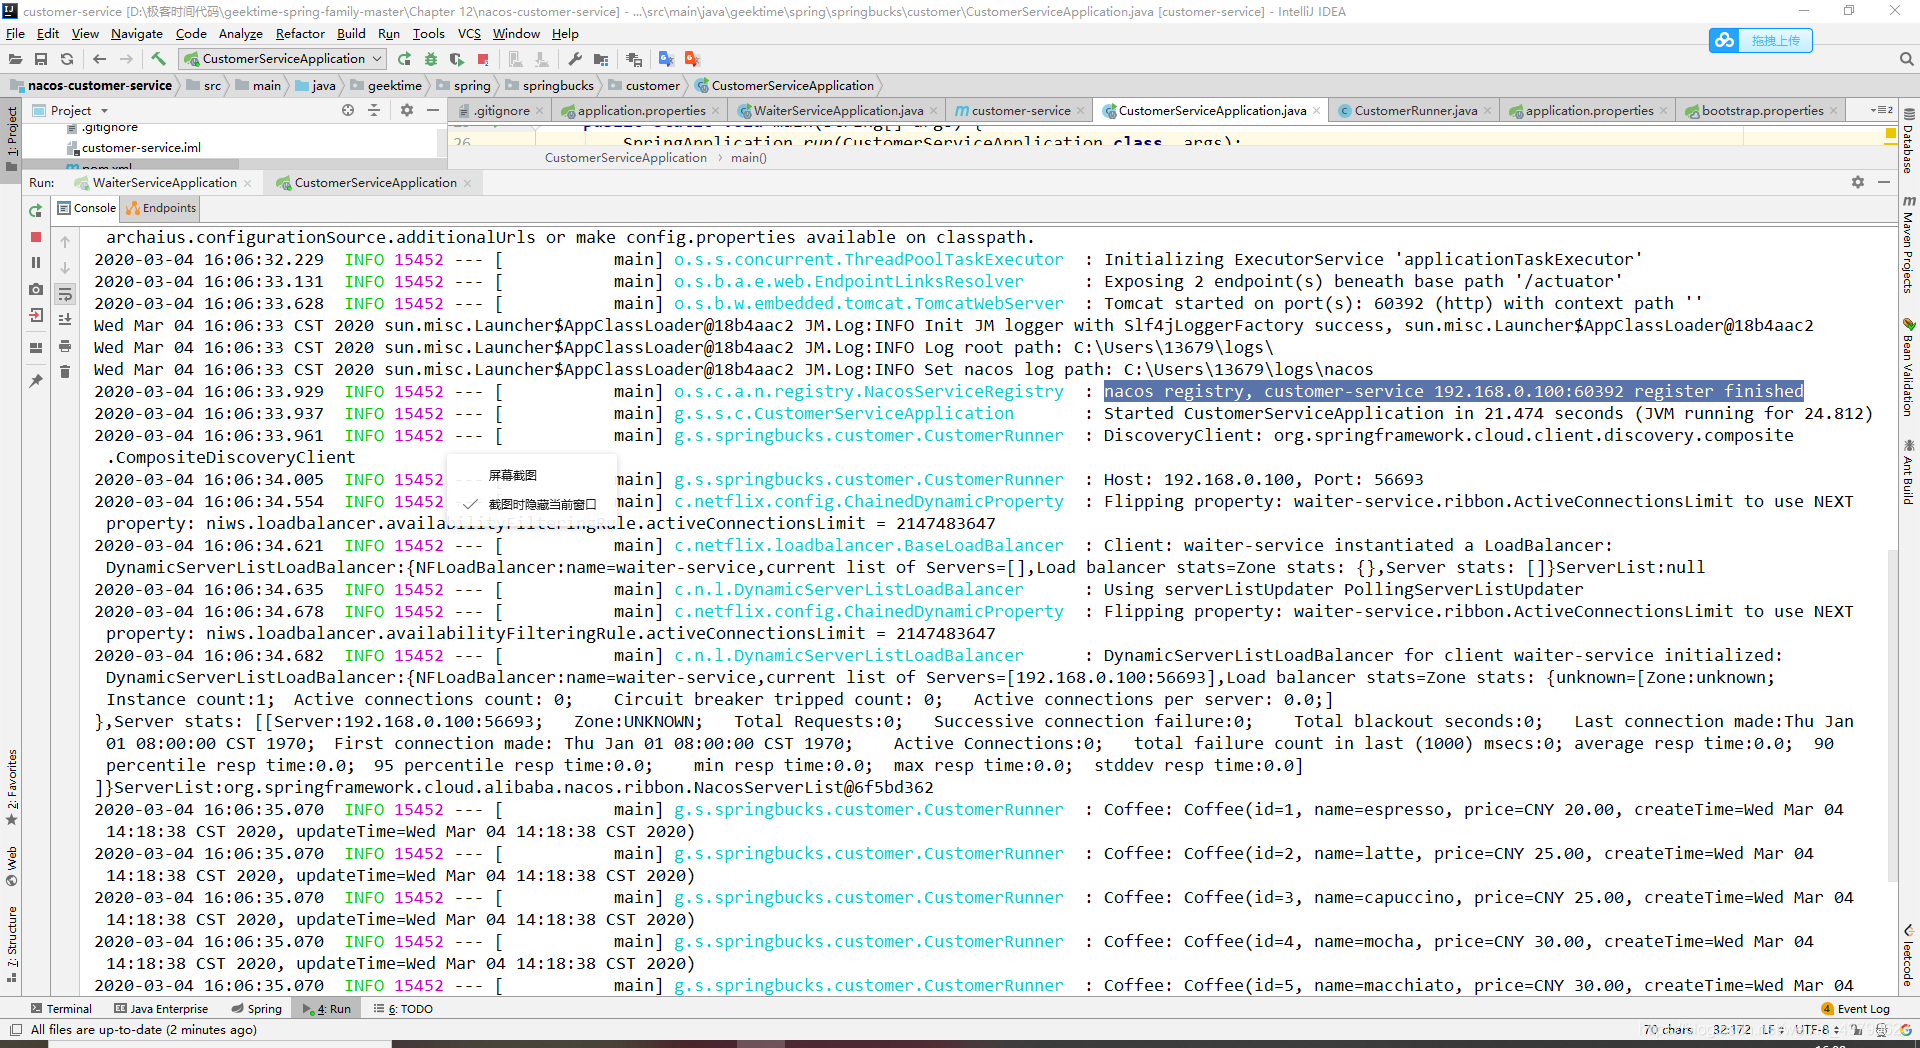Open the Terminal tool window

[61, 1009]
